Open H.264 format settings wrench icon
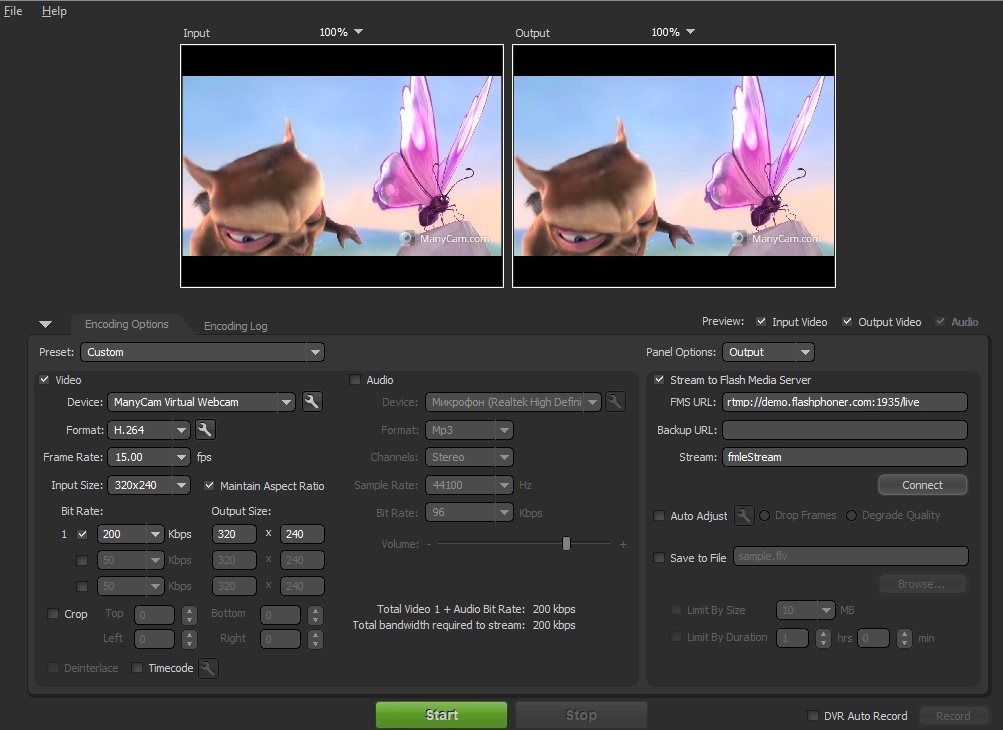 (x=205, y=430)
